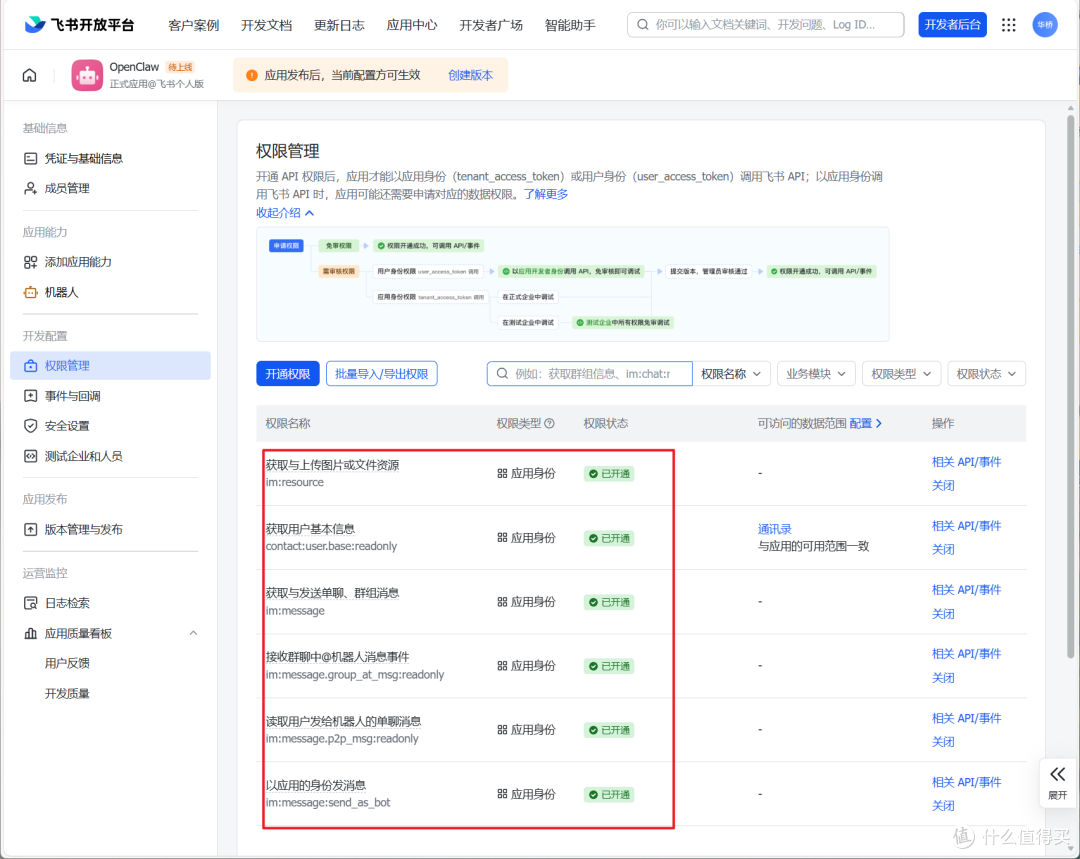Screen dimensions: 1080x859
Task: Click 批量导入/导出权限 button
Action: click(x=382, y=373)
